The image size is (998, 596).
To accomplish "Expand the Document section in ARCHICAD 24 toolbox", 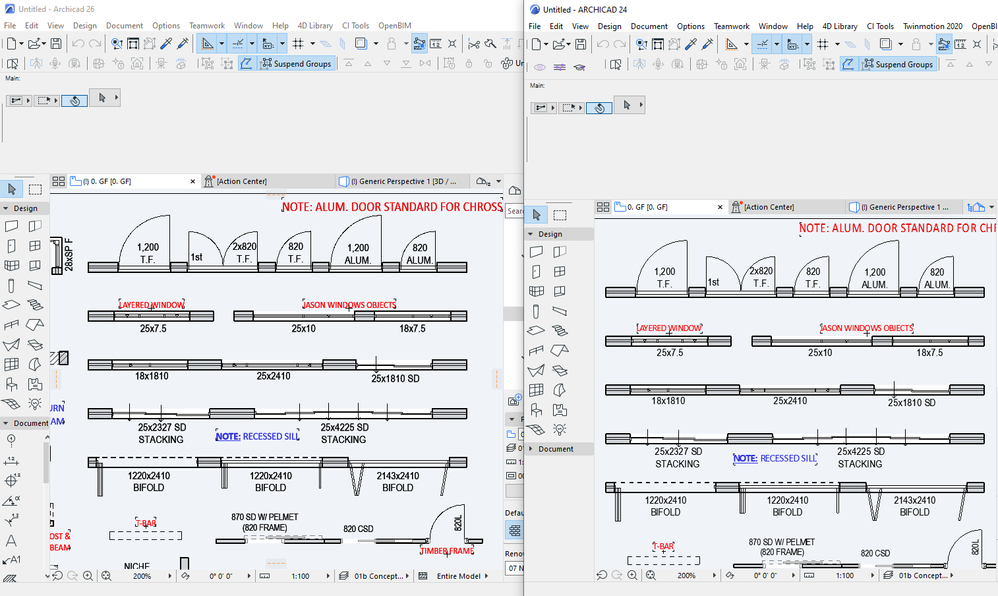I will click(530, 449).
